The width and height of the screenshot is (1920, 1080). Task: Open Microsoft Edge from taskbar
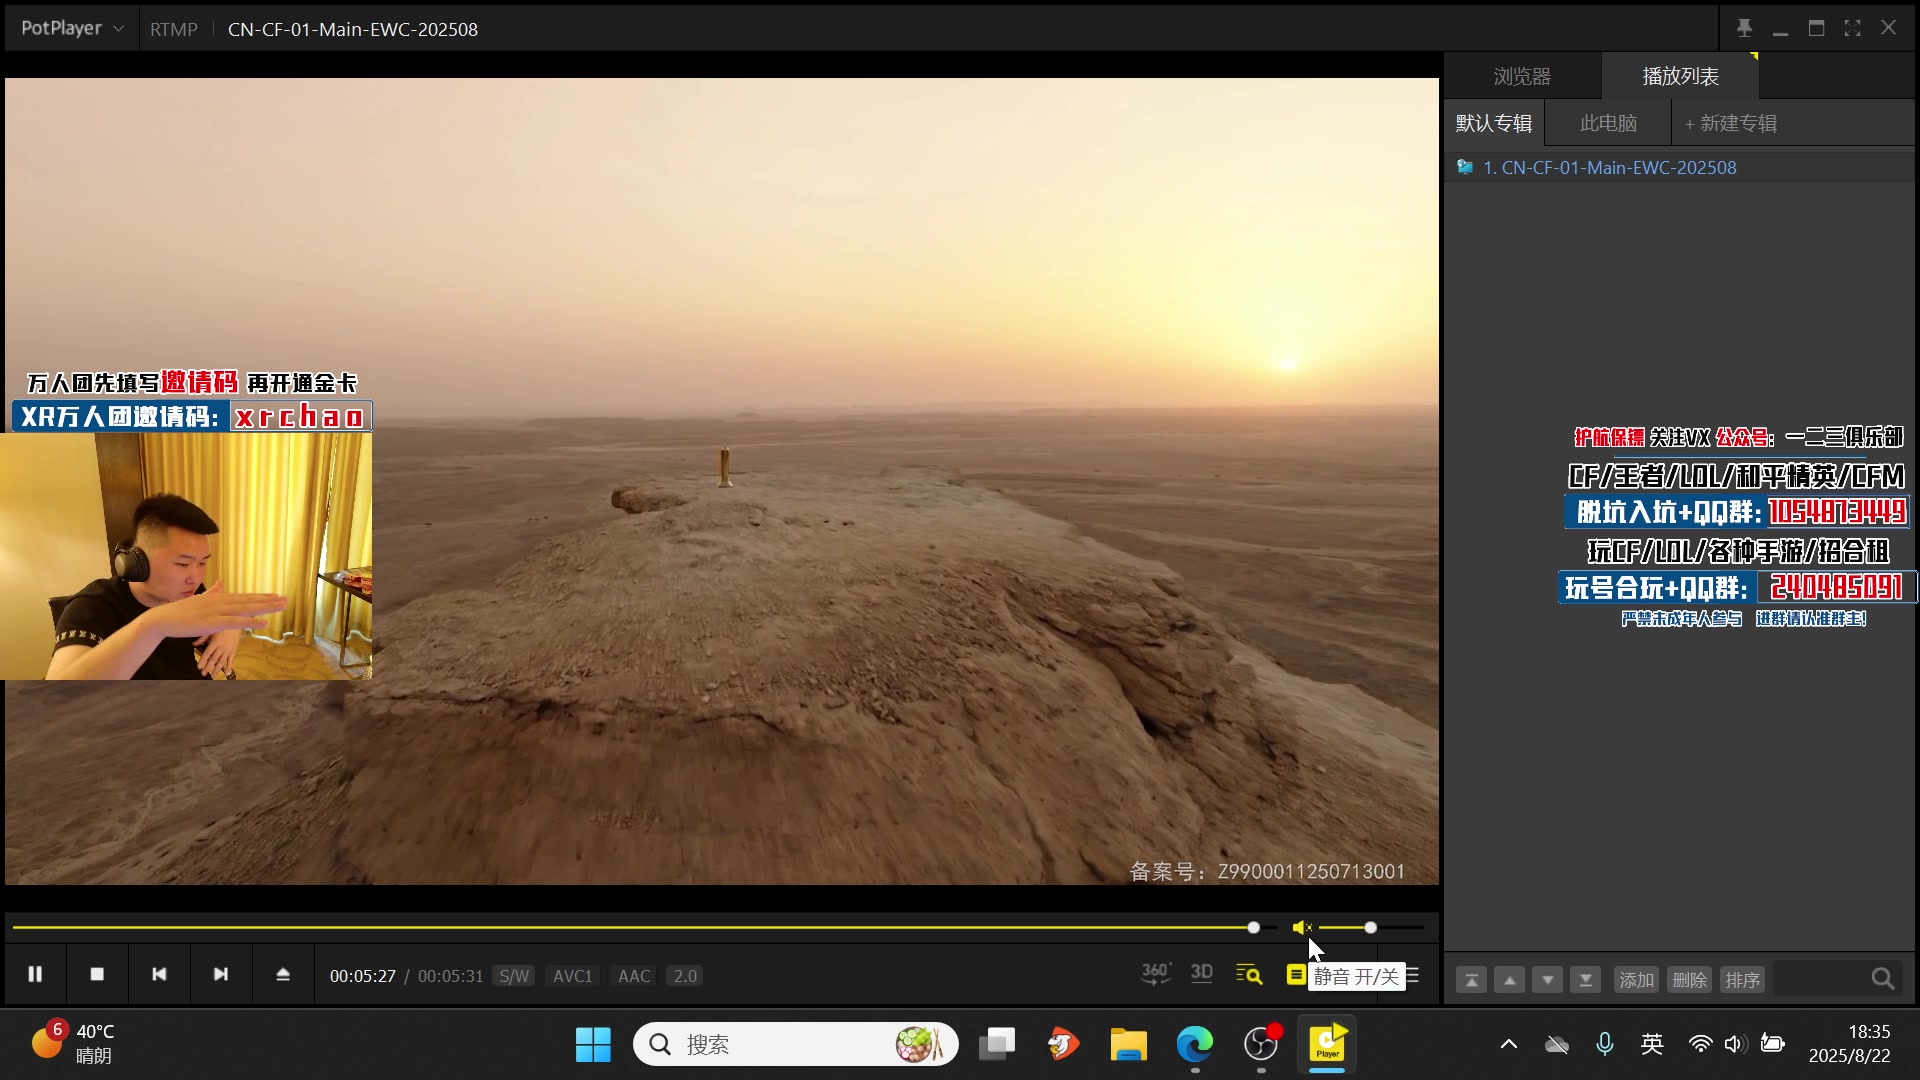pos(1195,1045)
